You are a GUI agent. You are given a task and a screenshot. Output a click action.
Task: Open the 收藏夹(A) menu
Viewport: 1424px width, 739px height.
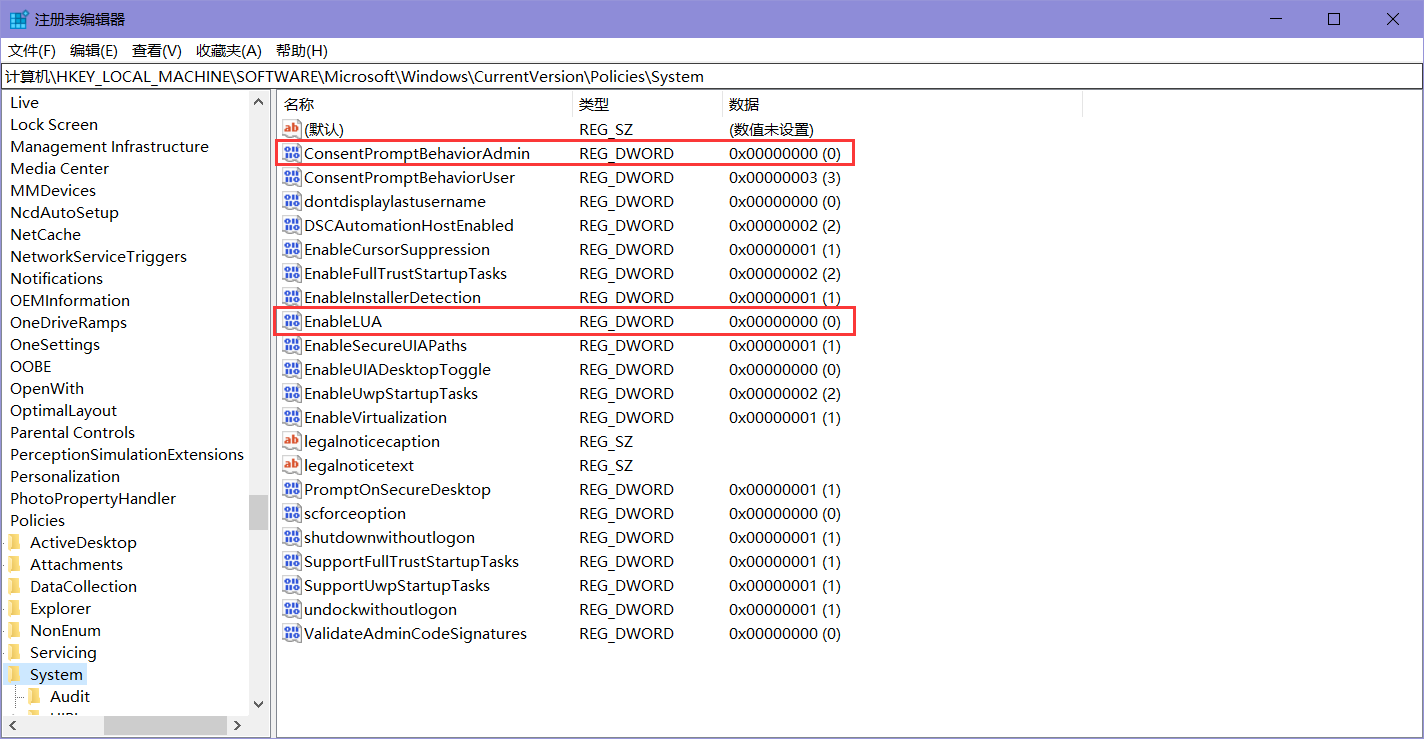click(229, 50)
